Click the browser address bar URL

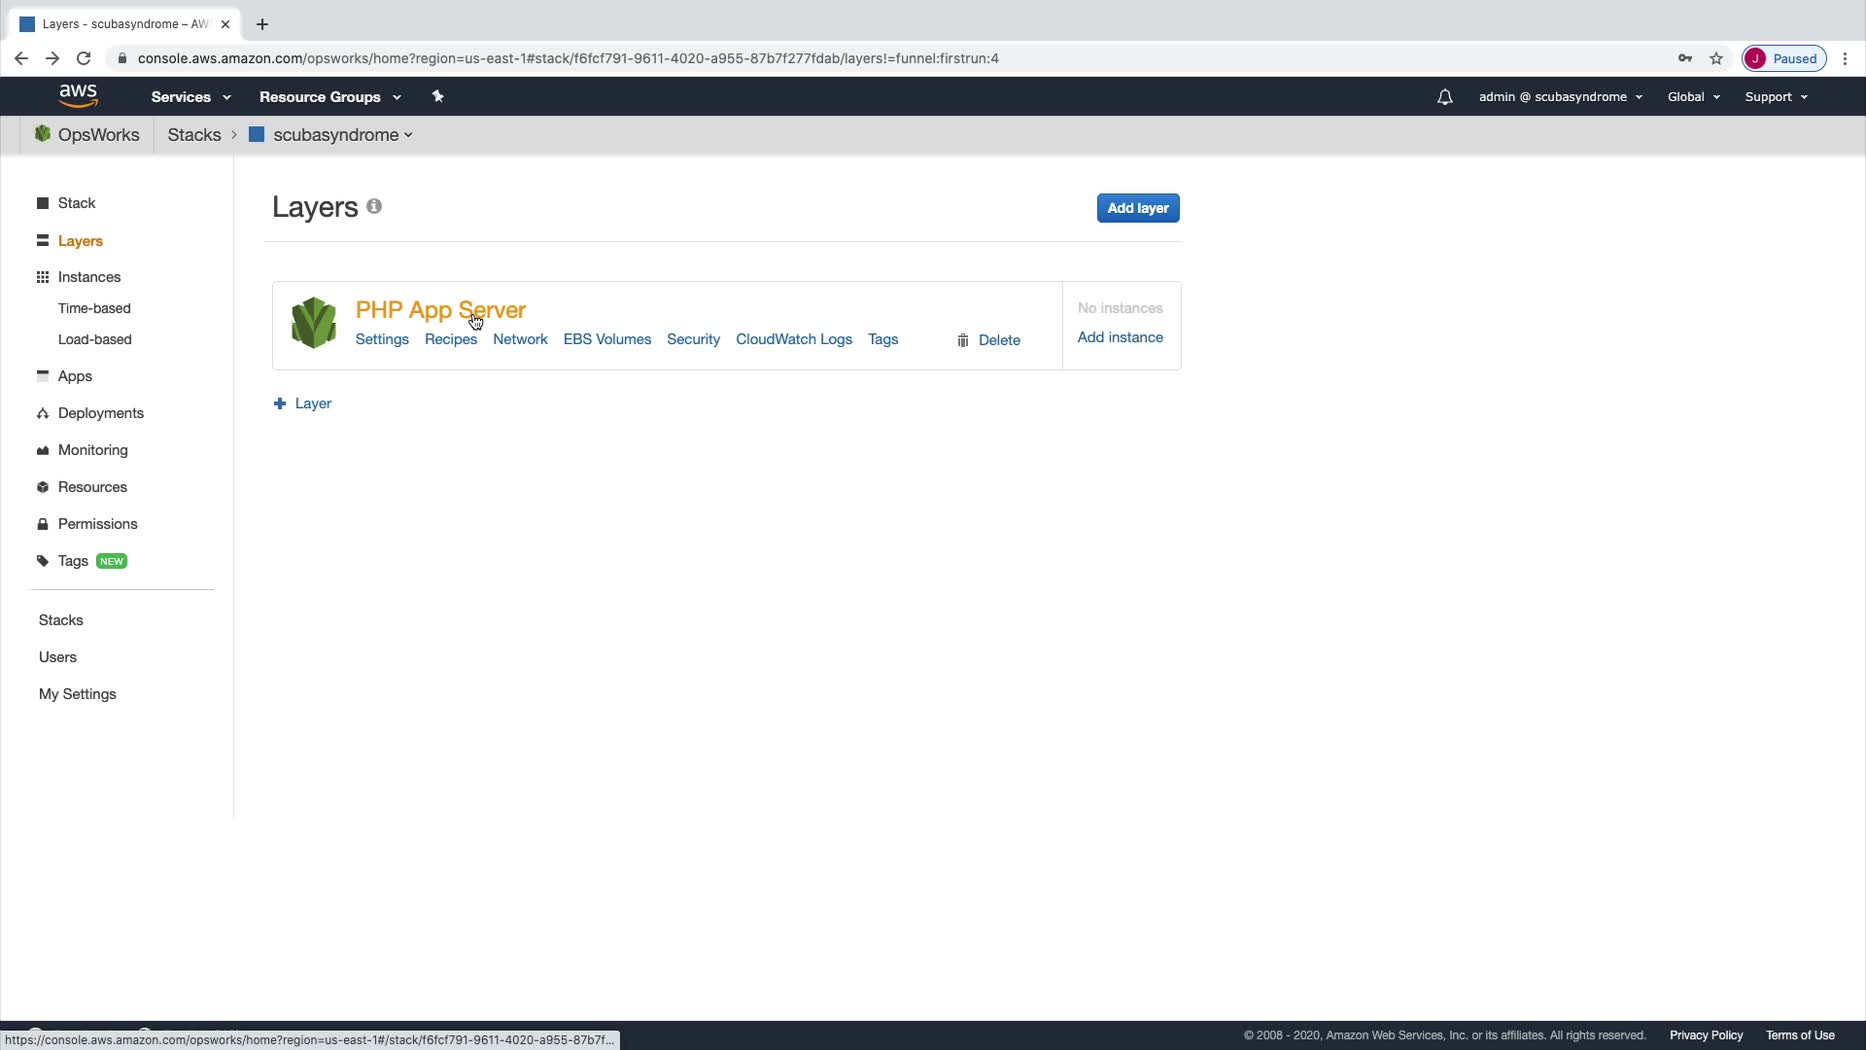click(x=568, y=58)
